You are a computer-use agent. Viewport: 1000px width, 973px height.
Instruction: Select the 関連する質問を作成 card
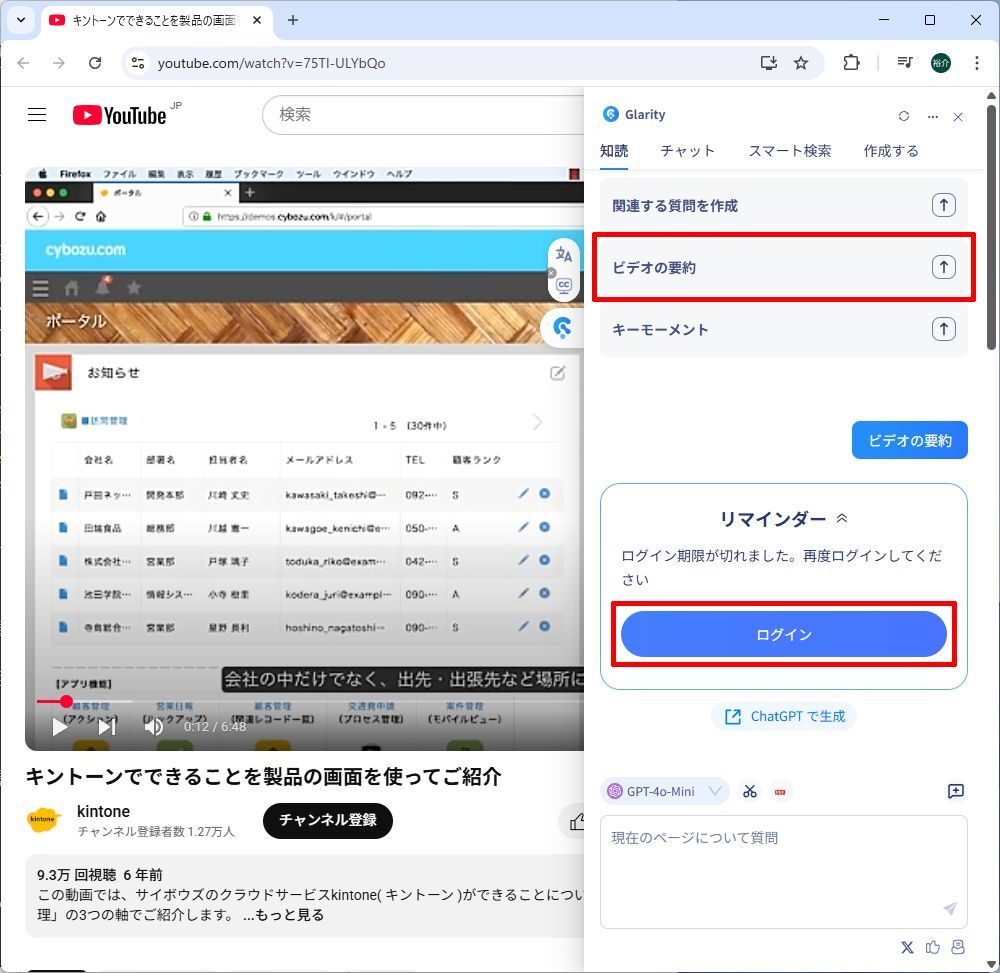pyautogui.click(x=784, y=205)
